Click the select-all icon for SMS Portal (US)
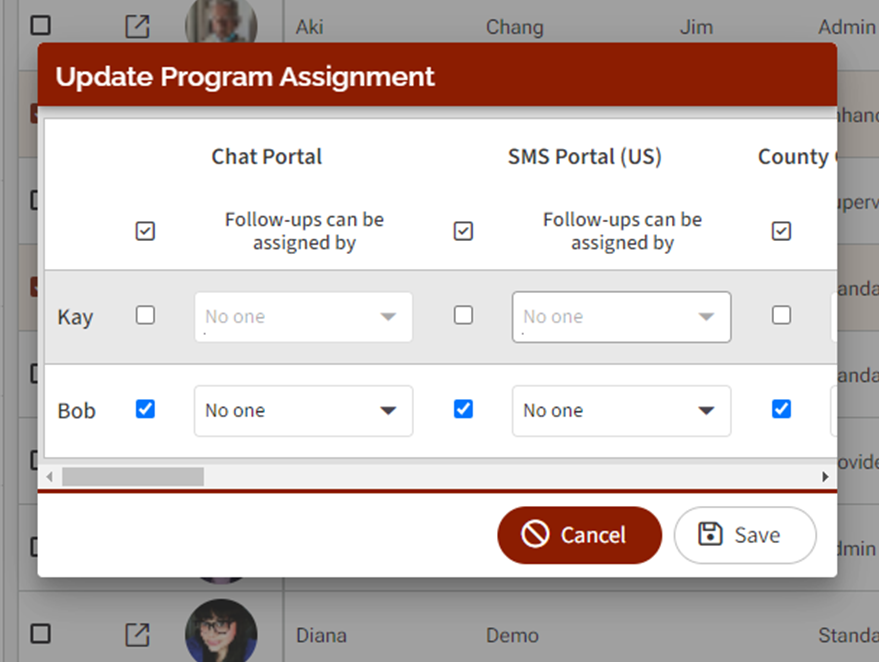Screen dimensions: 879x662 click(463, 231)
